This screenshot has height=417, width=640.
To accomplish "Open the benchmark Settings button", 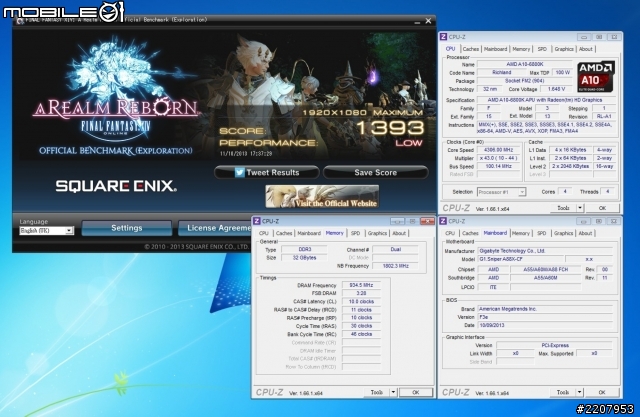I will [127, 228].
